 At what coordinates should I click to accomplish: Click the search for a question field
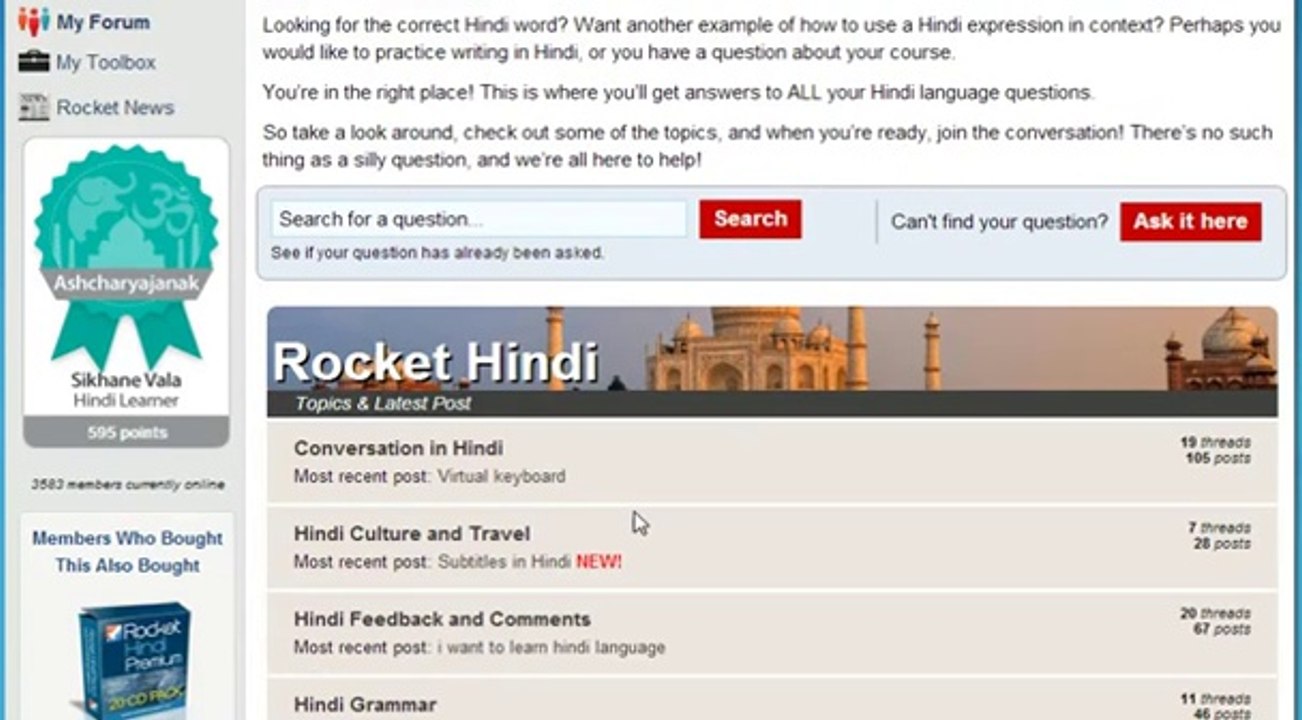tap(478, 219)
